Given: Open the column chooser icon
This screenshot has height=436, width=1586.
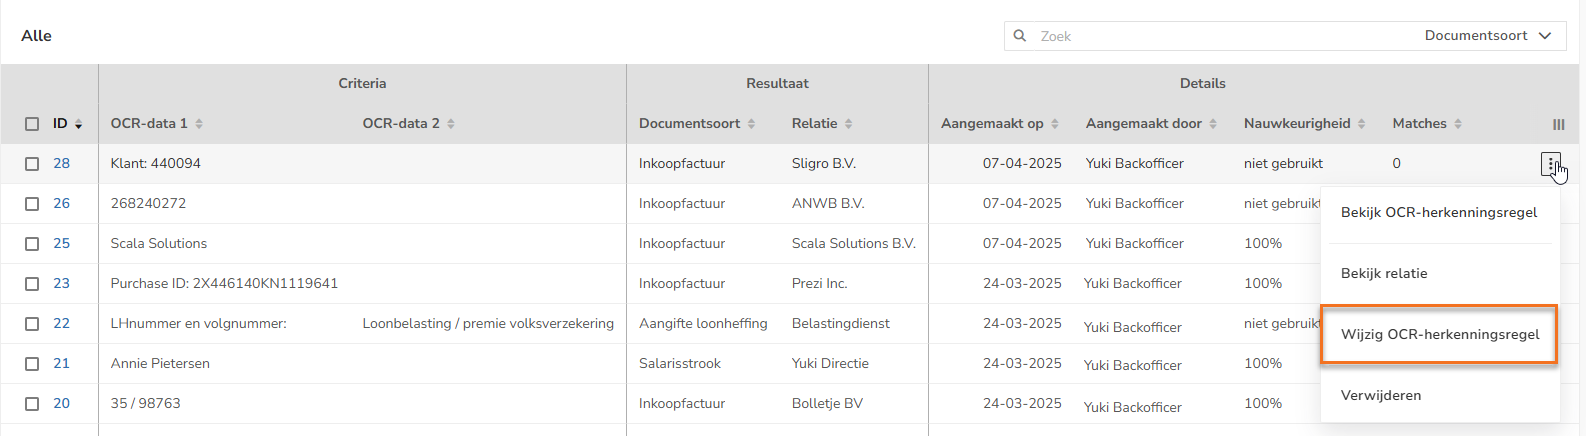Looking at the screenshot, I should (x=1558, y=124).
